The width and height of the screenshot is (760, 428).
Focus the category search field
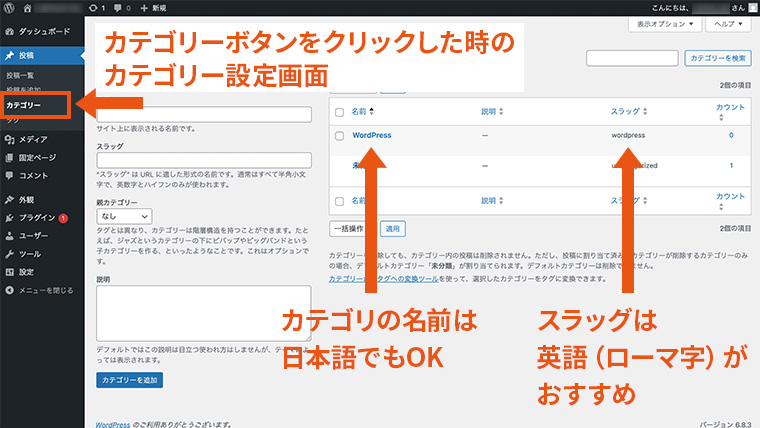632,58
